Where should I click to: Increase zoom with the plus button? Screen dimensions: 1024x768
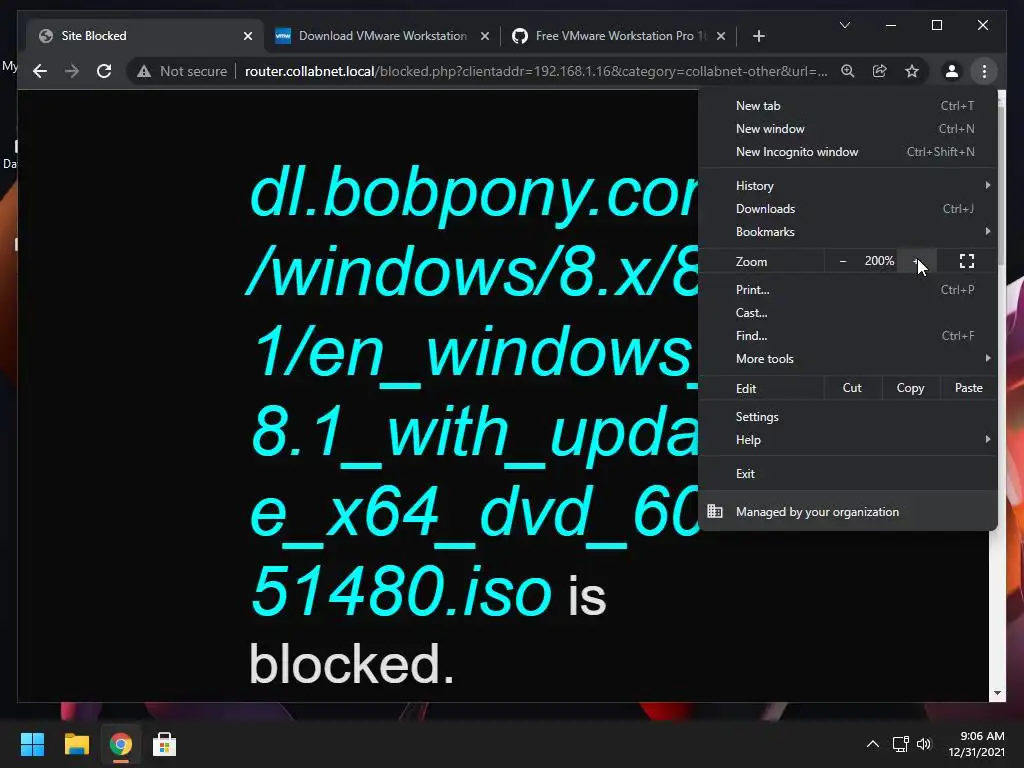917,261
